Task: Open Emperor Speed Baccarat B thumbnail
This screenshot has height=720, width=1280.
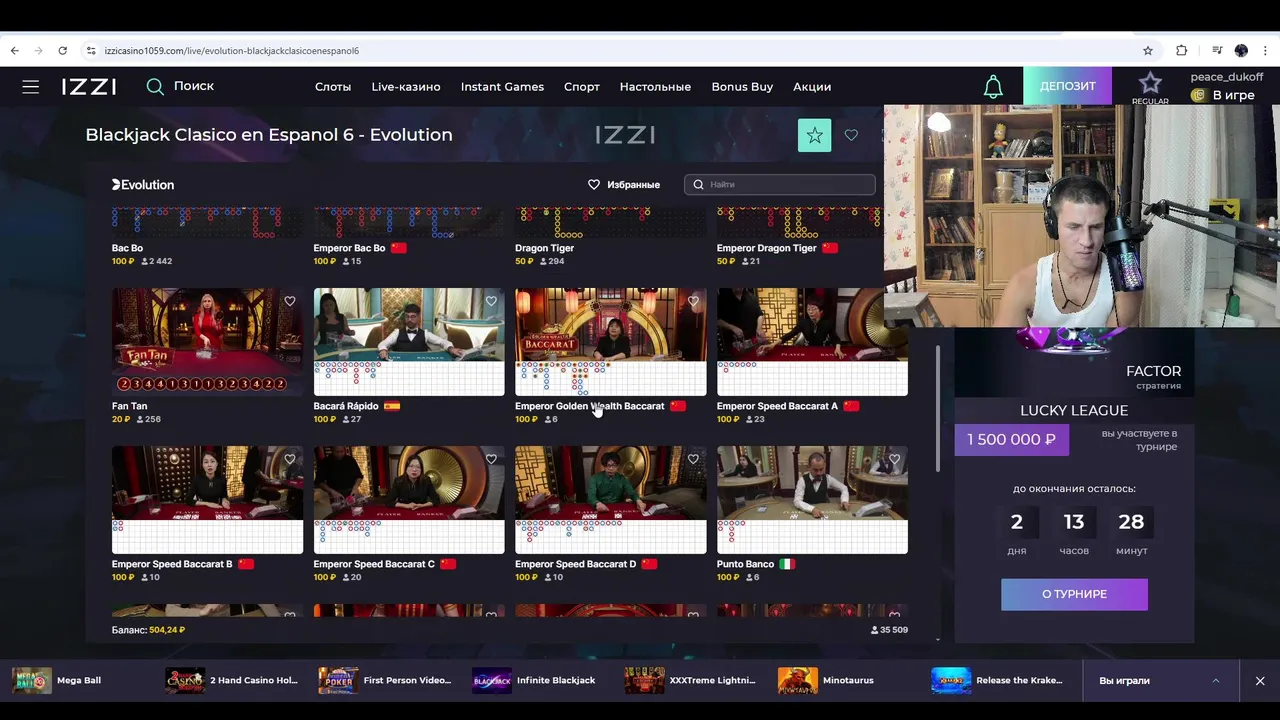Action: click(x=207, y=500)
